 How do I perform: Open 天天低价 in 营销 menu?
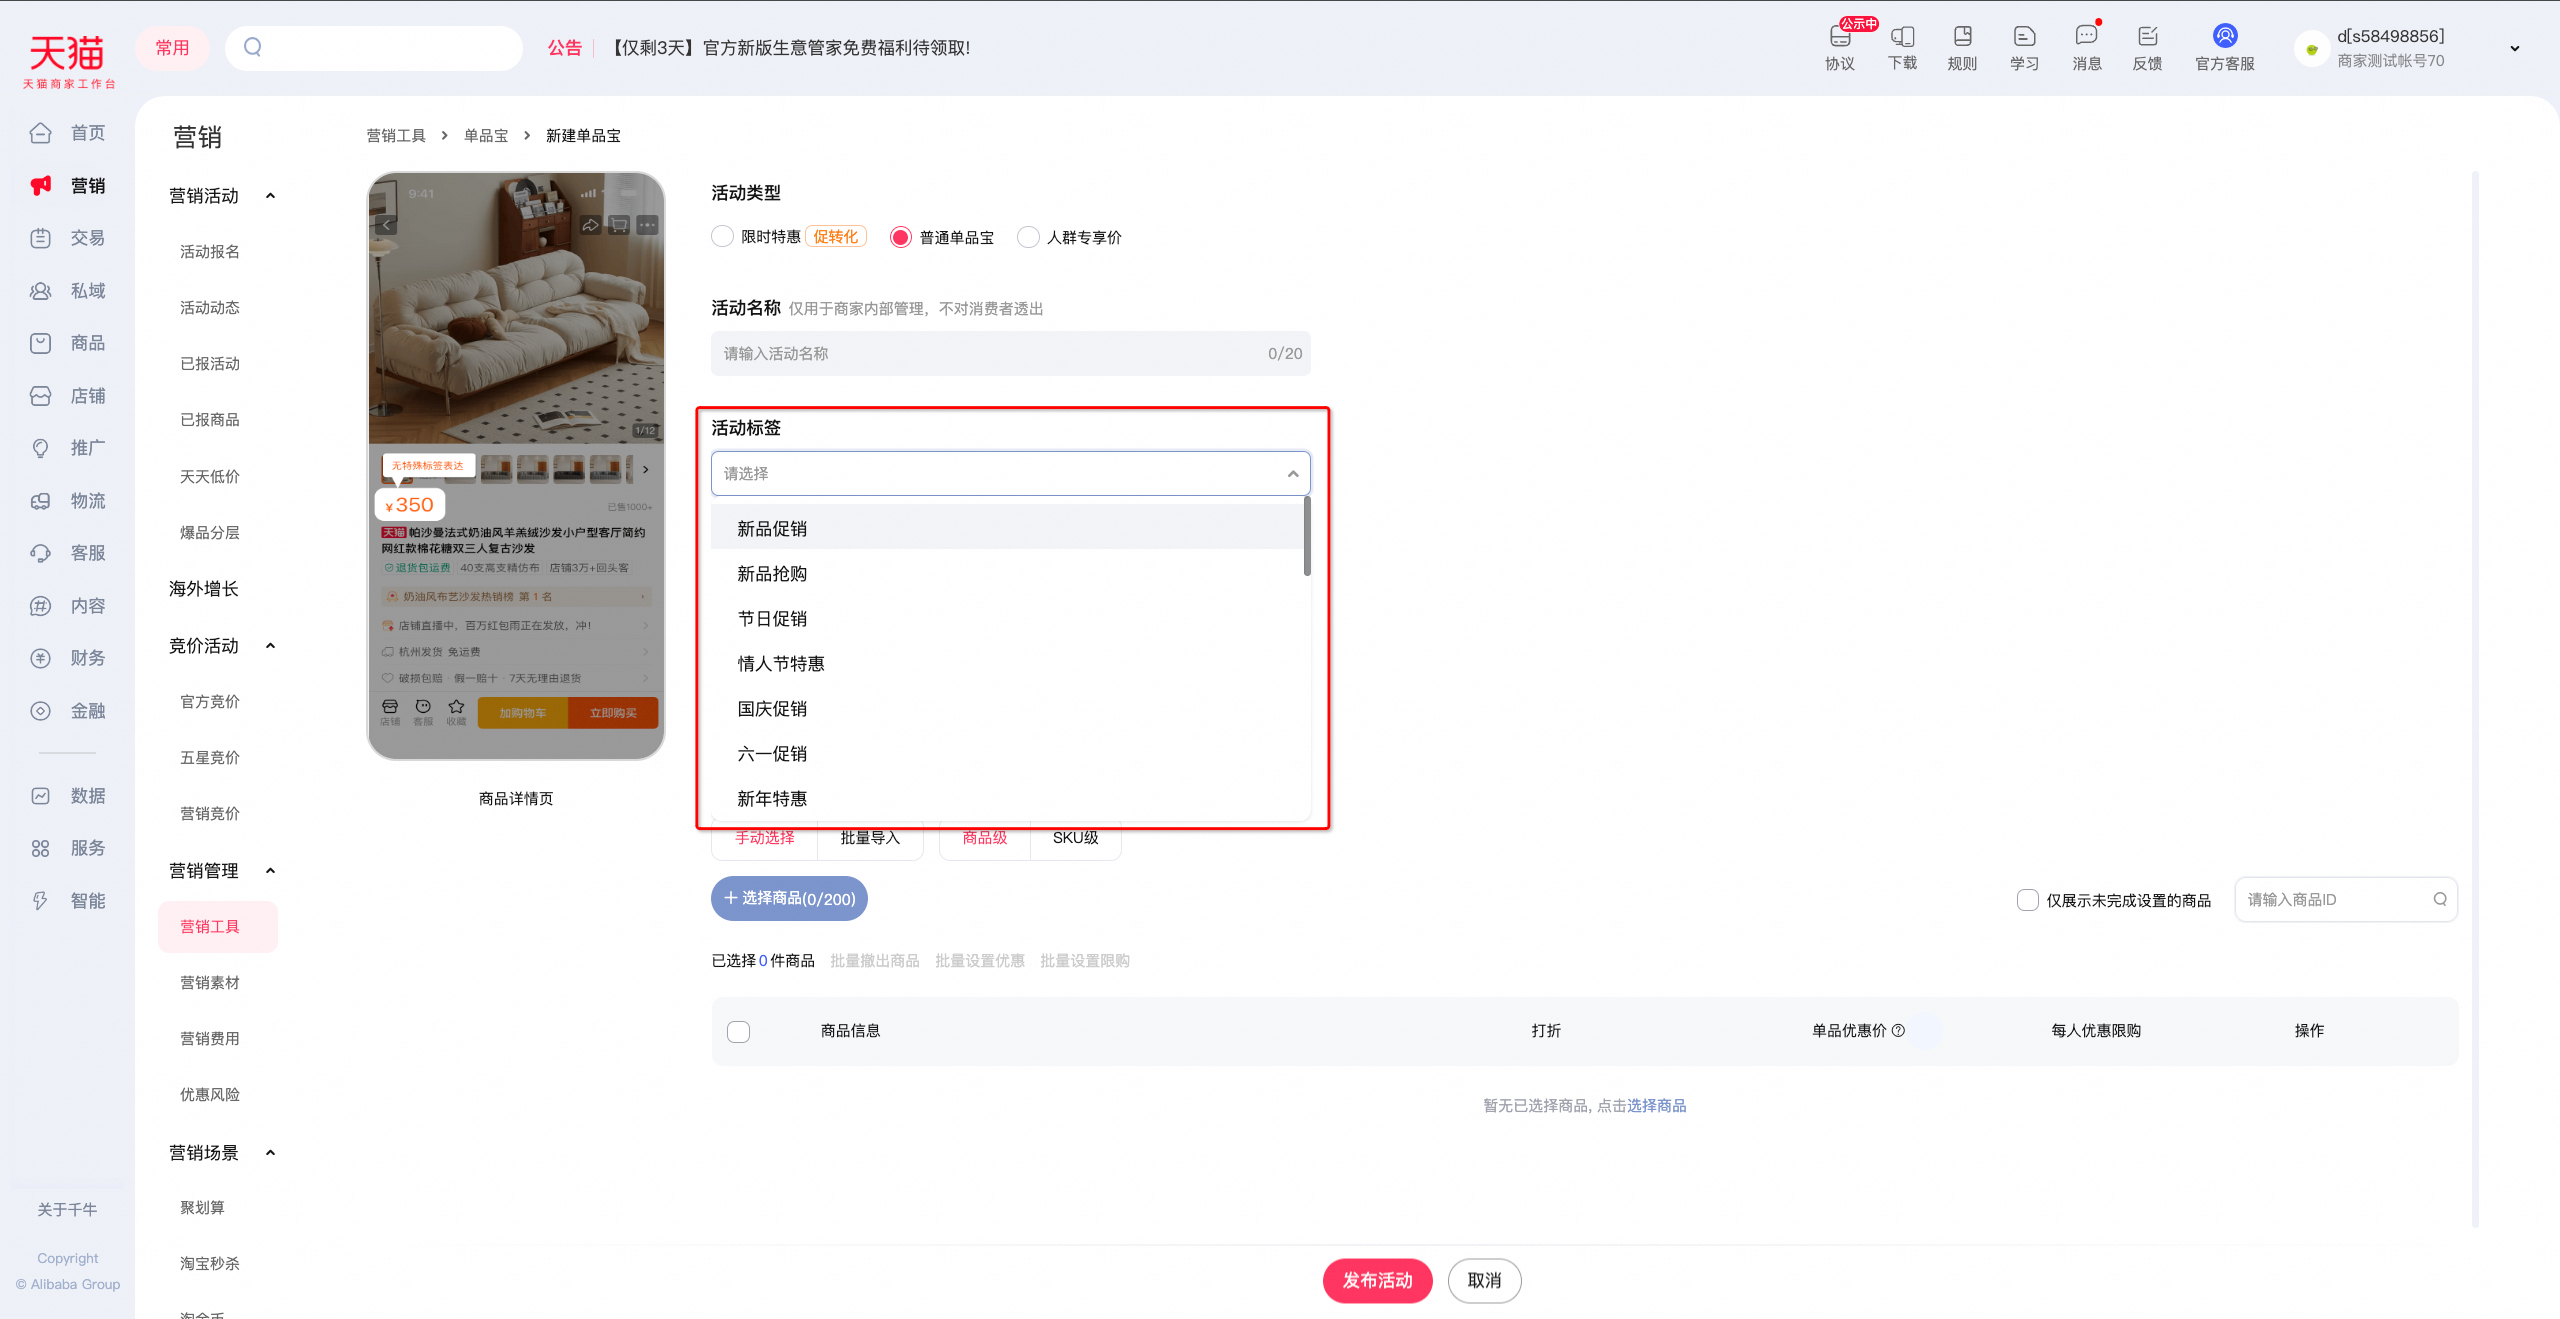pos(210,476)
